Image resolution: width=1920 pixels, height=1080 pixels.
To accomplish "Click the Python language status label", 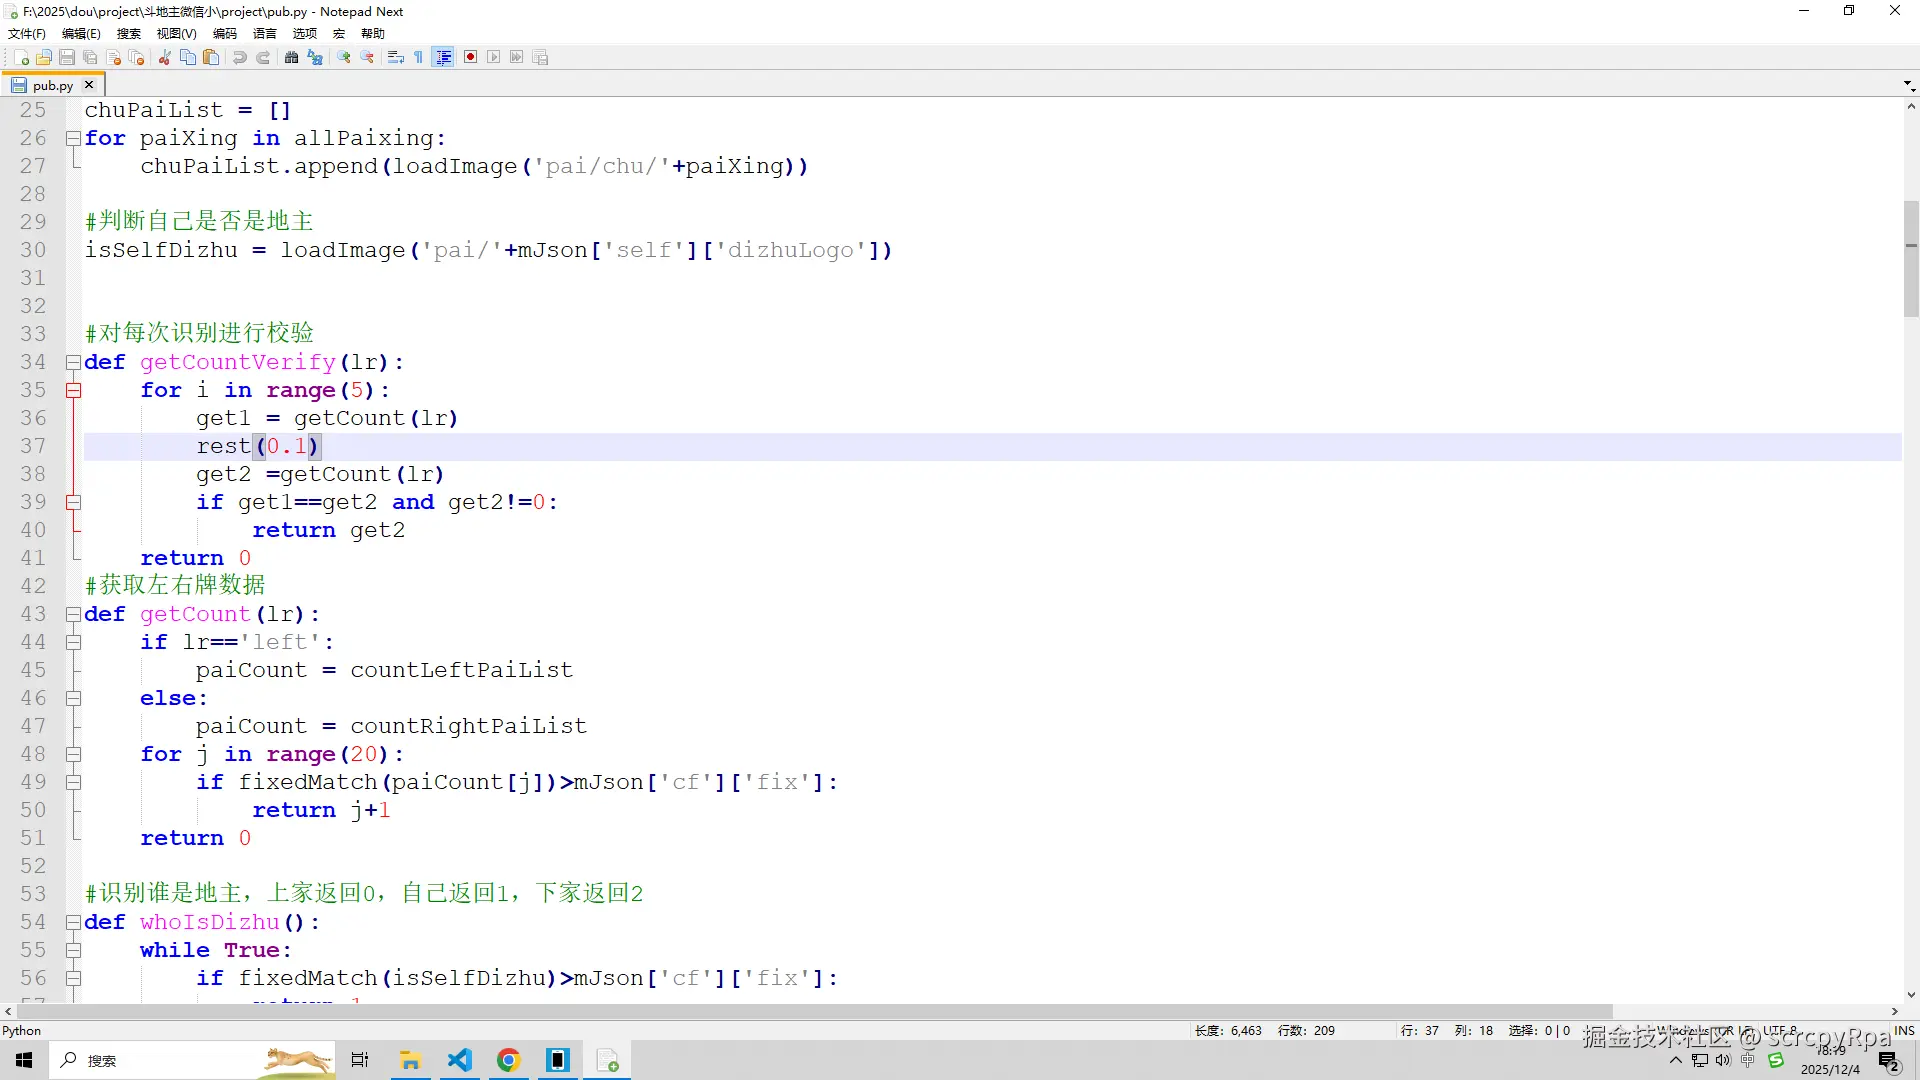I will click(x=22, y=1030).
